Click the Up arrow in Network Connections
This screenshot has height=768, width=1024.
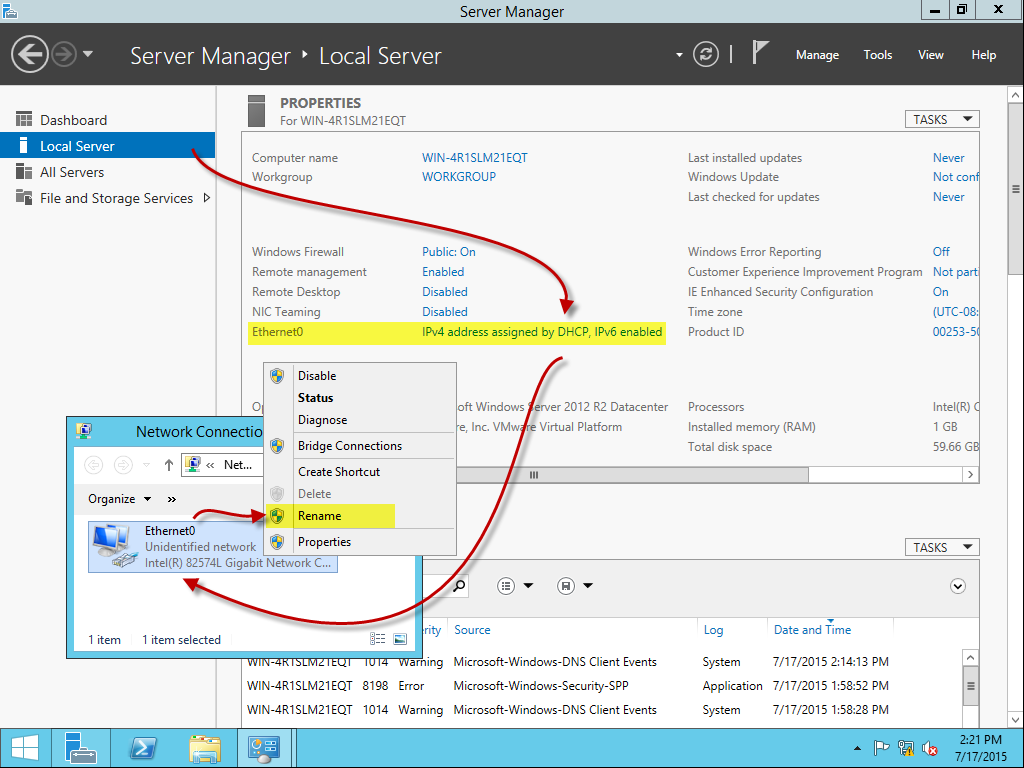(x=169, y=465)
